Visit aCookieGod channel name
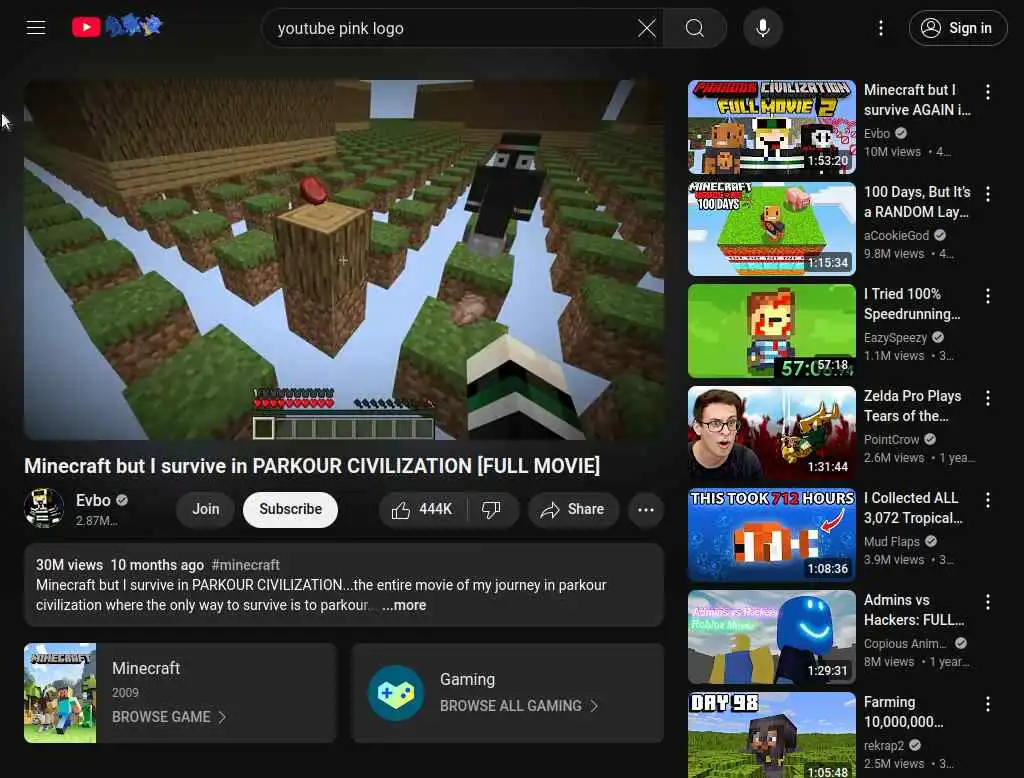Image resolution: width=1024 pixels, height=778 pixels. pyautogui.click(x=896, y=236)
